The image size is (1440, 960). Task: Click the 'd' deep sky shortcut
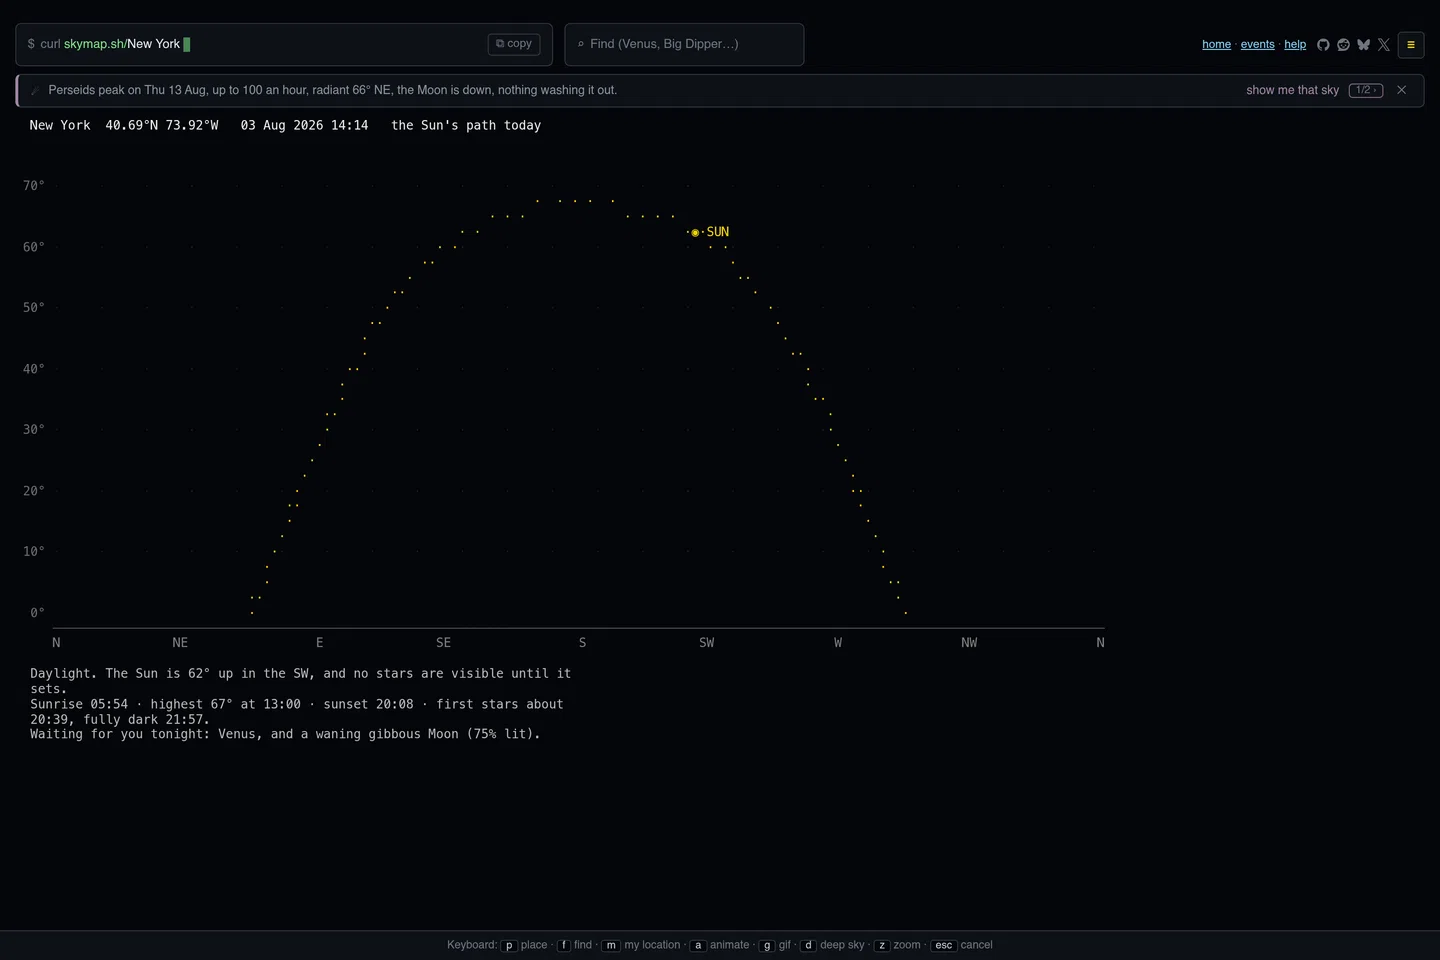(x=808, y=945)
